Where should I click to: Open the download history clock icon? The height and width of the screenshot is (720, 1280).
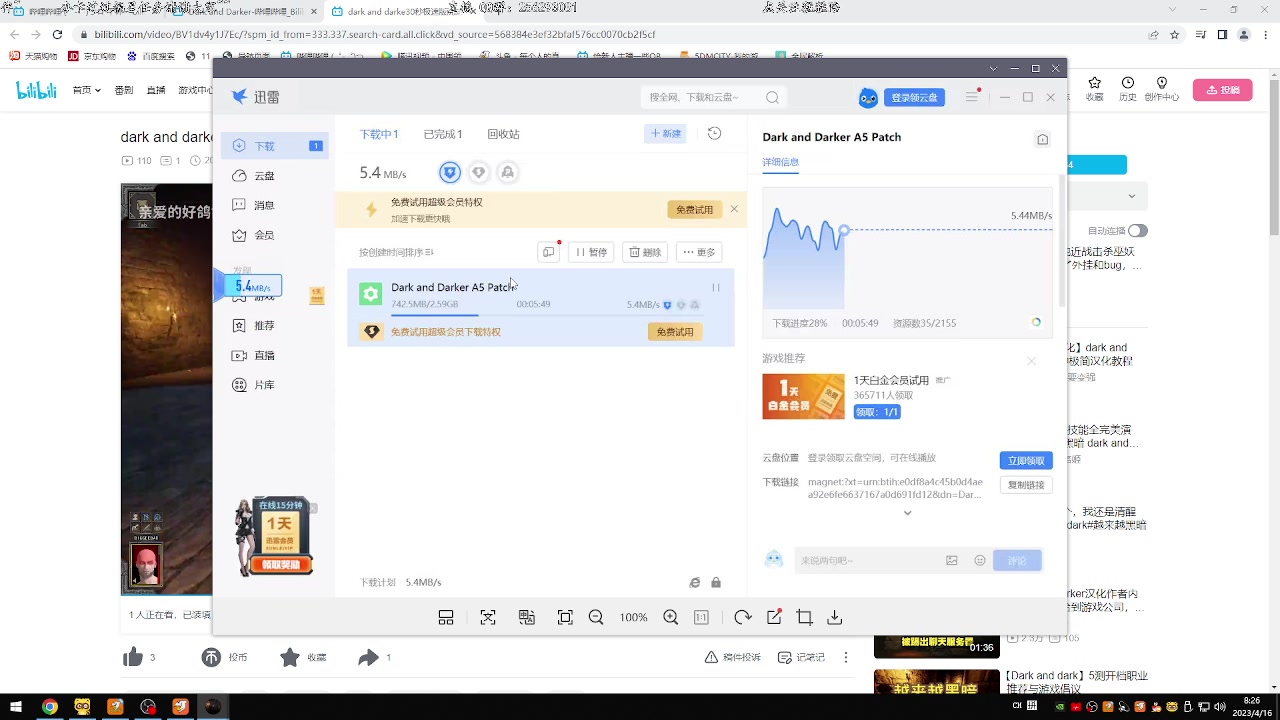pyautogui.click(x=714, y=133)
